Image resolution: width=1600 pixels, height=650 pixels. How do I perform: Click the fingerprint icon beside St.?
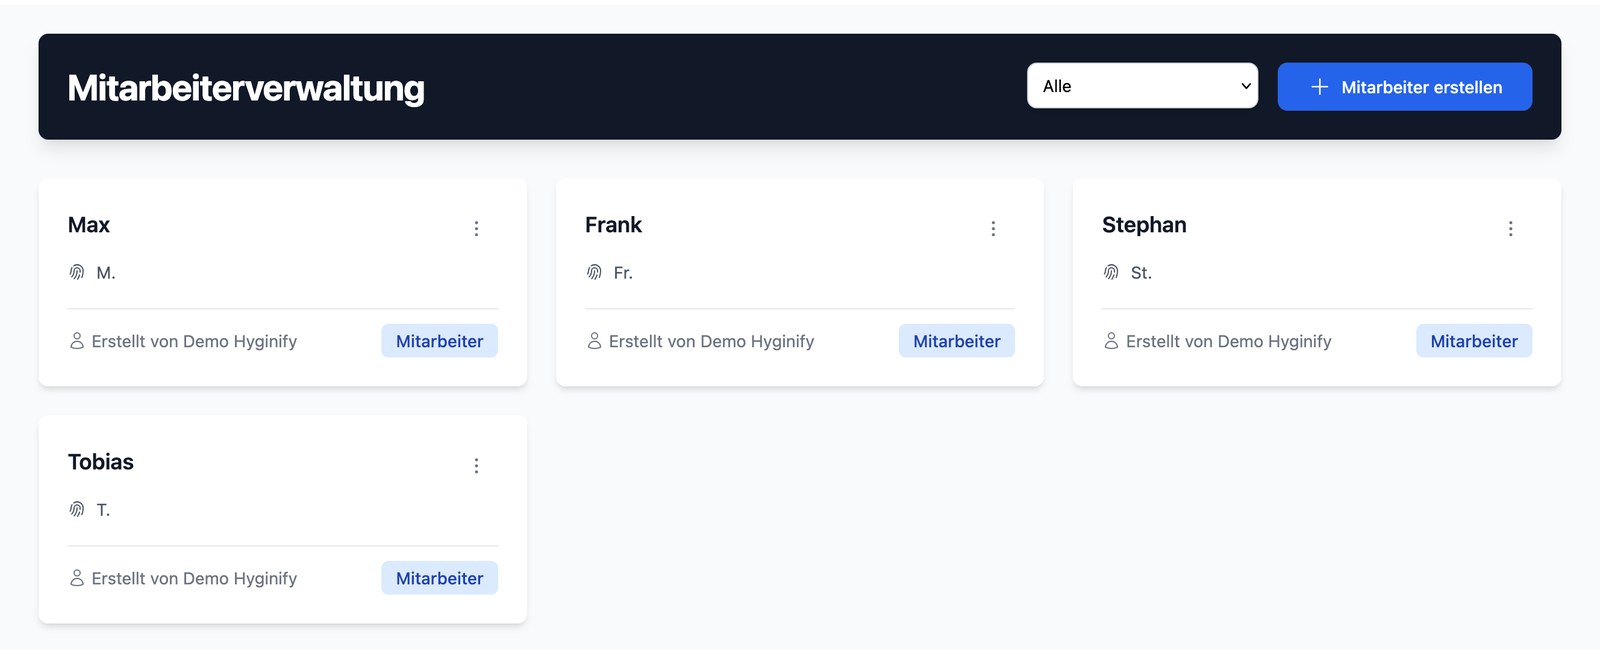point(1111,272)
